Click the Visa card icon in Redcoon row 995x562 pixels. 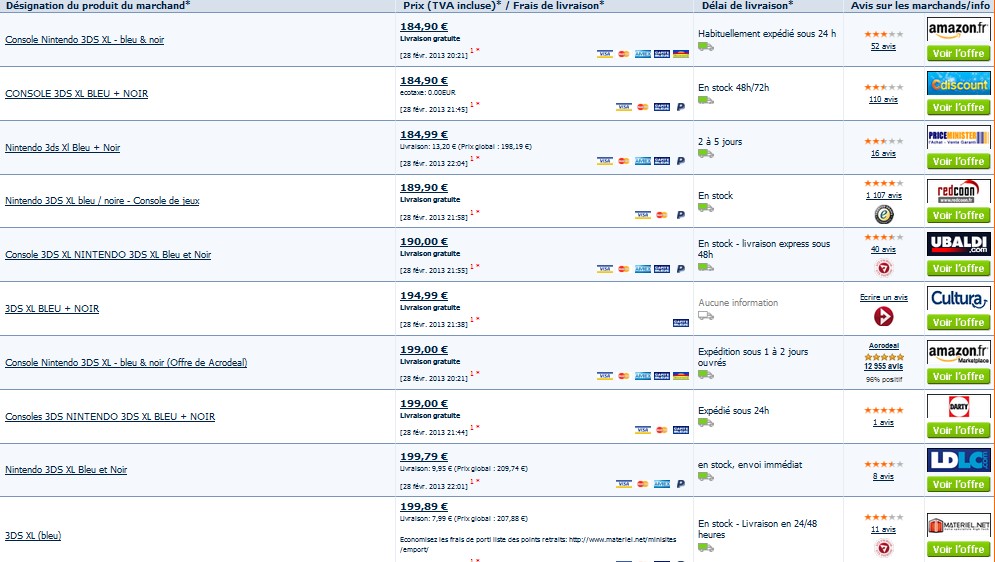coord(643,215)
